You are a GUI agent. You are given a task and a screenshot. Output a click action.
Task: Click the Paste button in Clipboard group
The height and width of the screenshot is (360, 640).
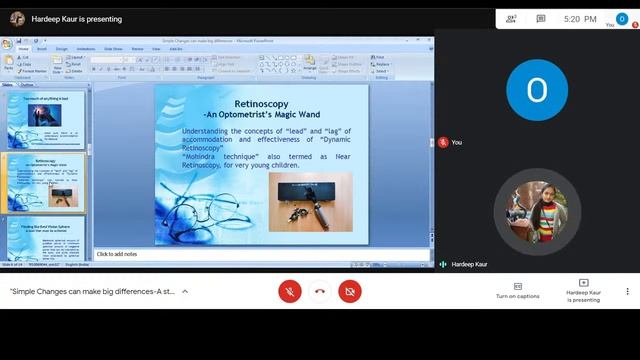(x=9, y=63)
